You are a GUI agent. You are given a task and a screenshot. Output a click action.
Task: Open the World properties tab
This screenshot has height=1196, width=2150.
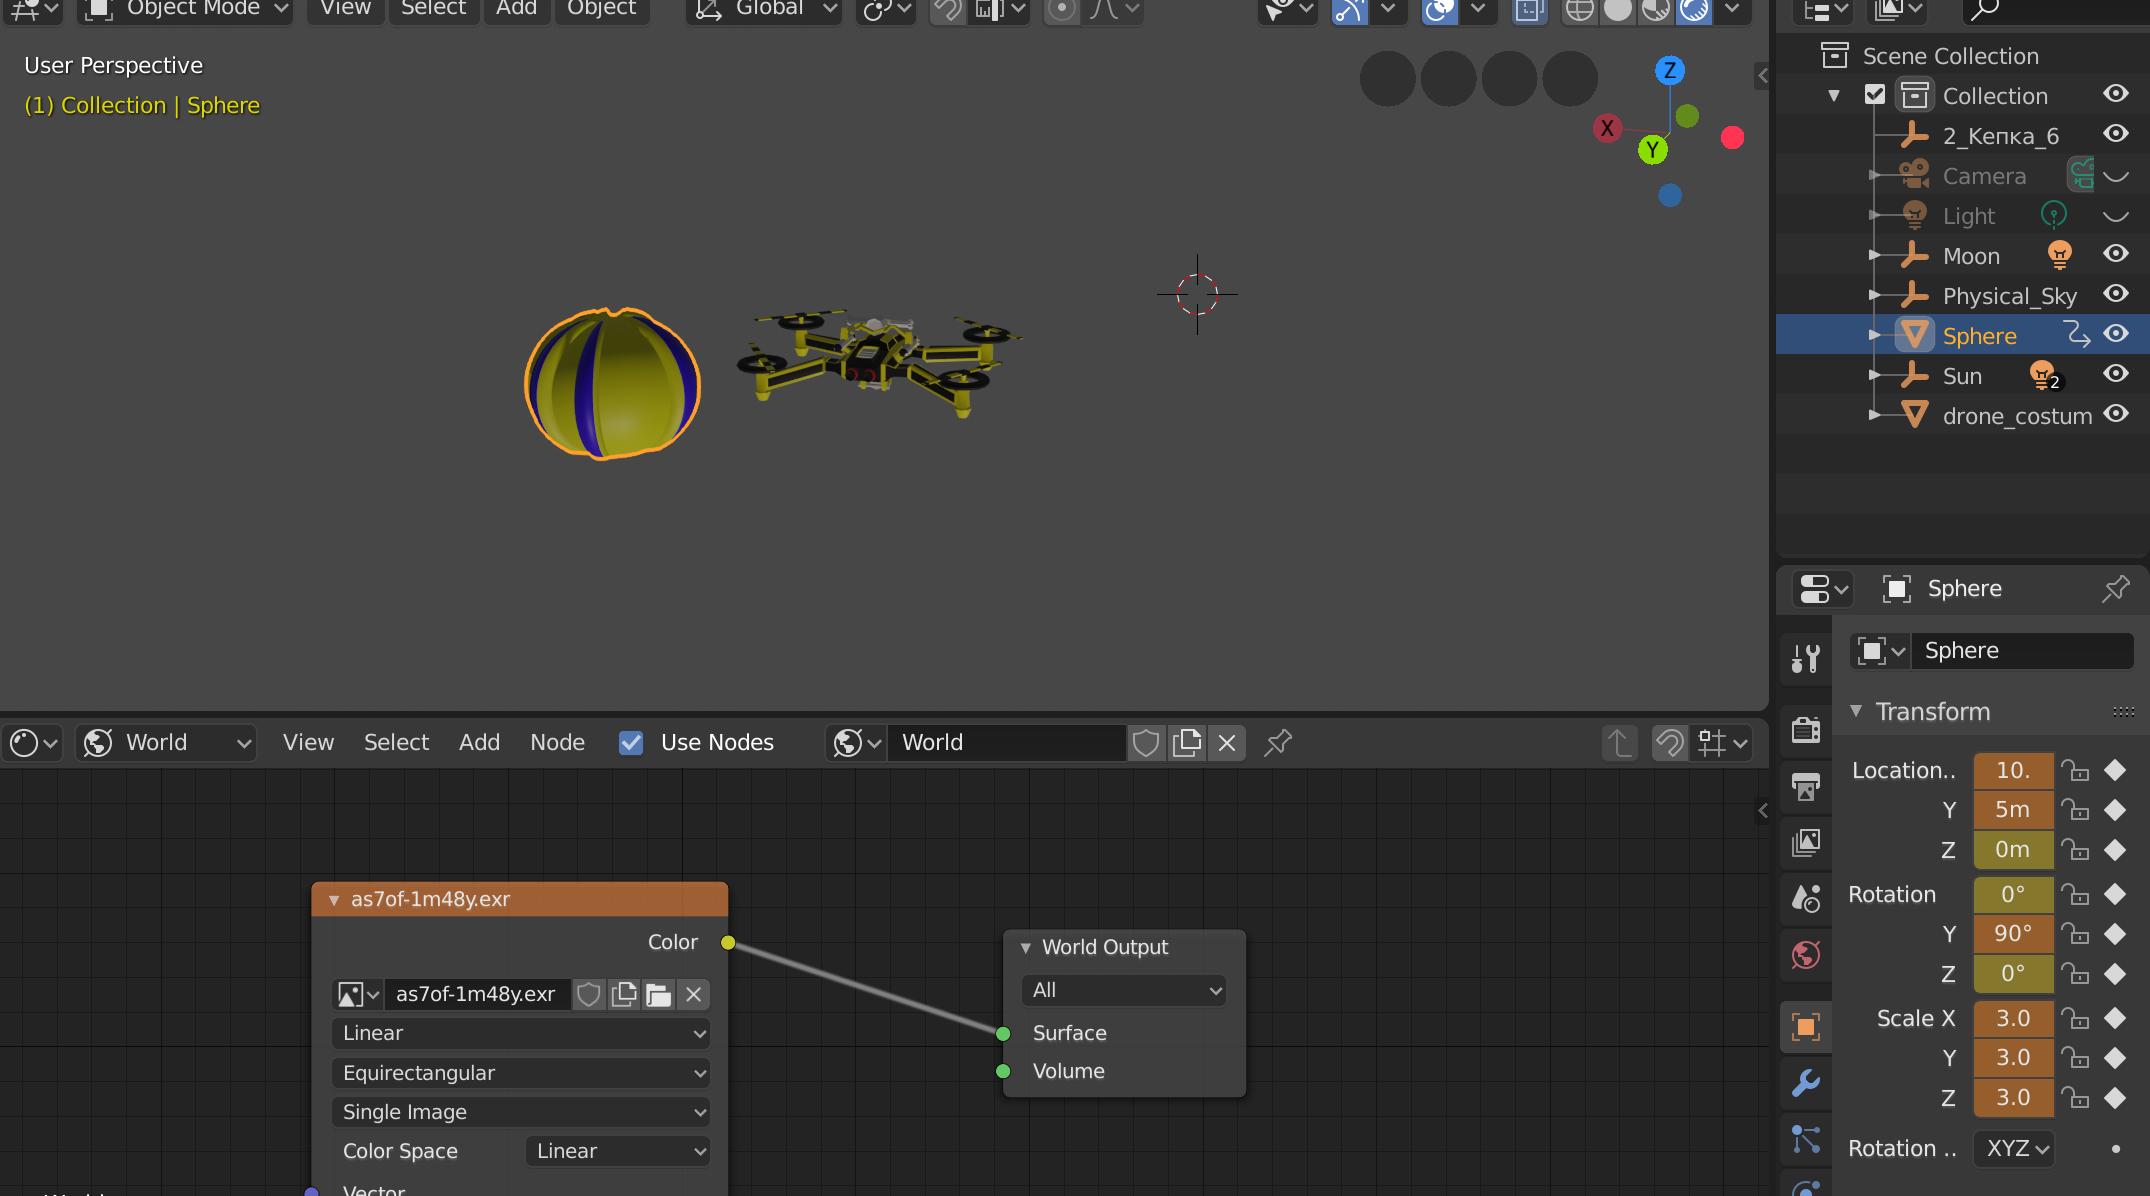tap(1805, 955)
